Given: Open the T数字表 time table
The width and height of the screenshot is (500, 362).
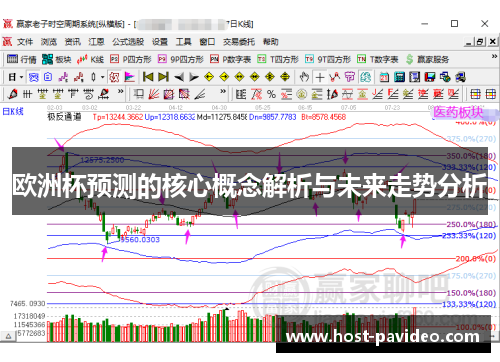Looking at the screenshot, I should point(378,59).
